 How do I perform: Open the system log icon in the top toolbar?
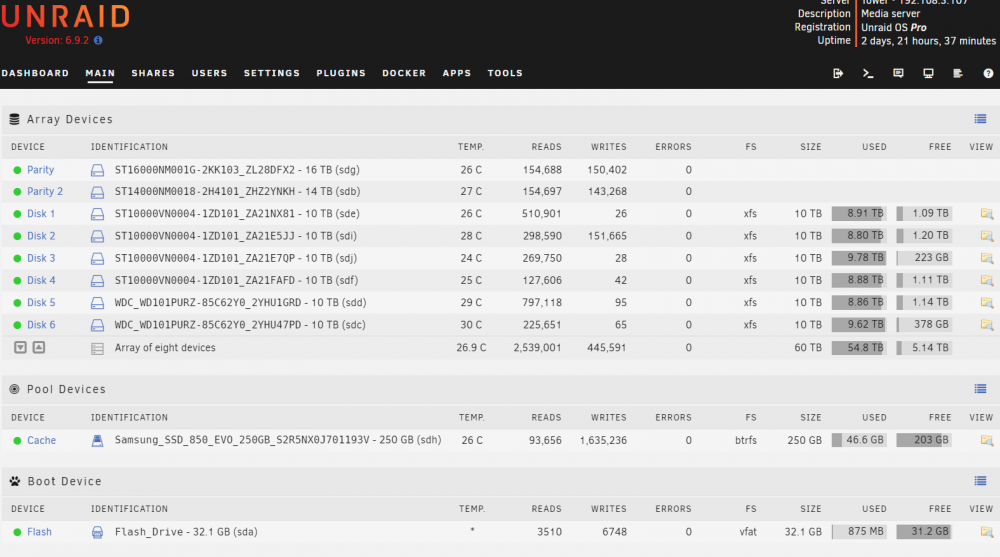coord(958,73)
